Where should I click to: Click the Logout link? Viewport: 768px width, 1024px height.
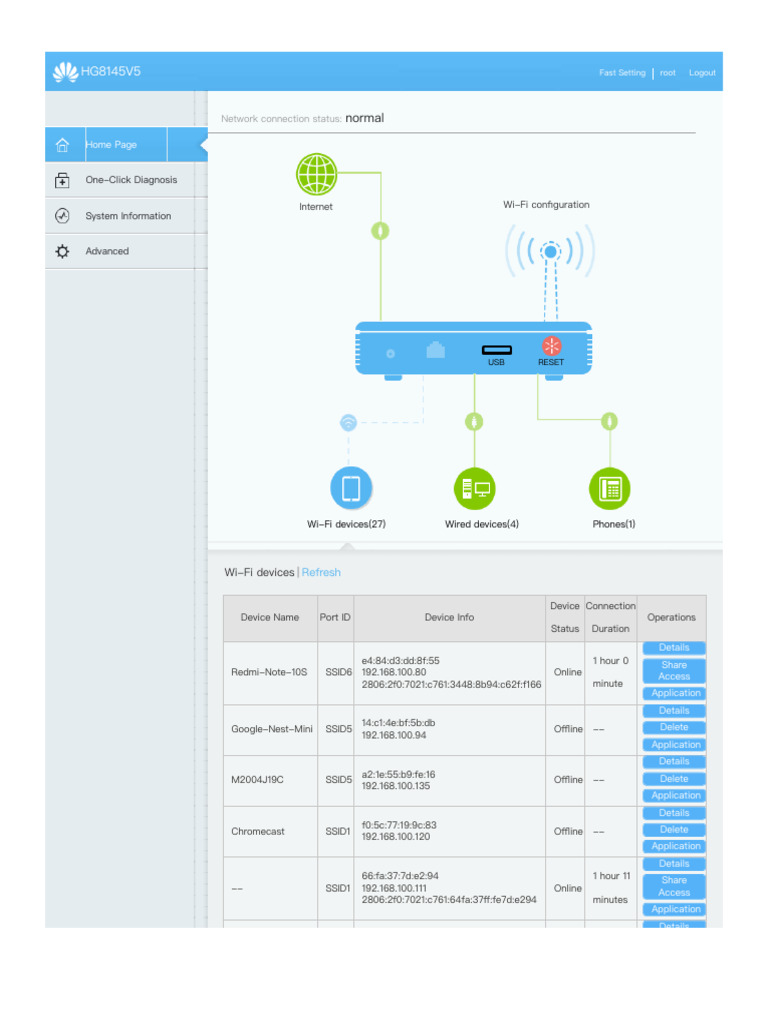702,72
